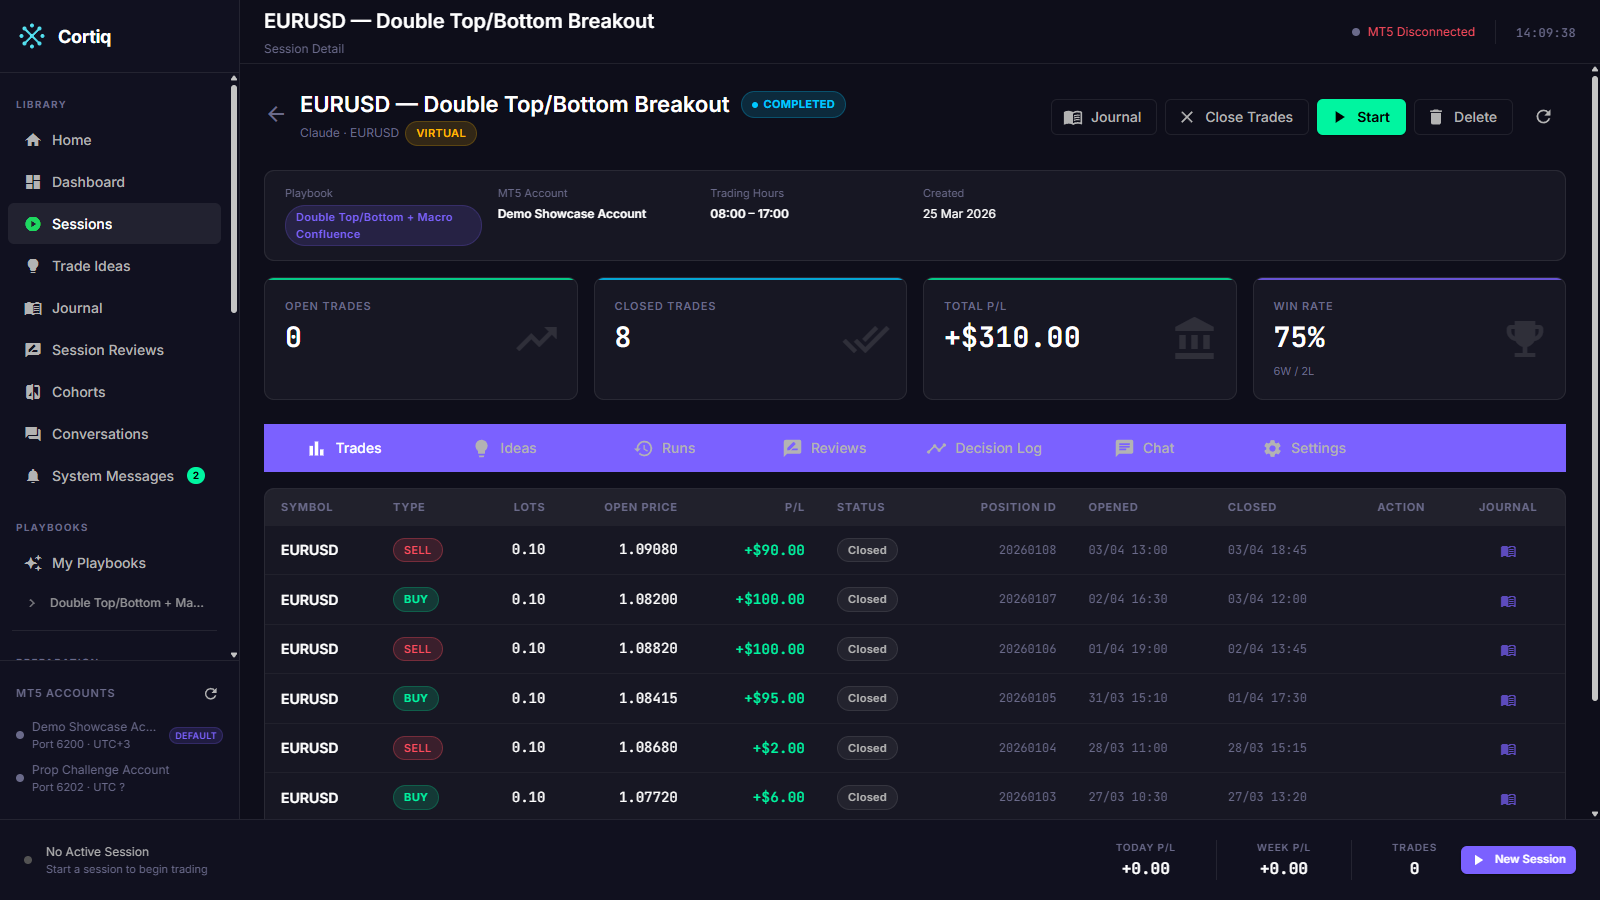Open journal icon for trade 20260104
This screenshot has width=1600, height=900.
[x=1508, y=749]
